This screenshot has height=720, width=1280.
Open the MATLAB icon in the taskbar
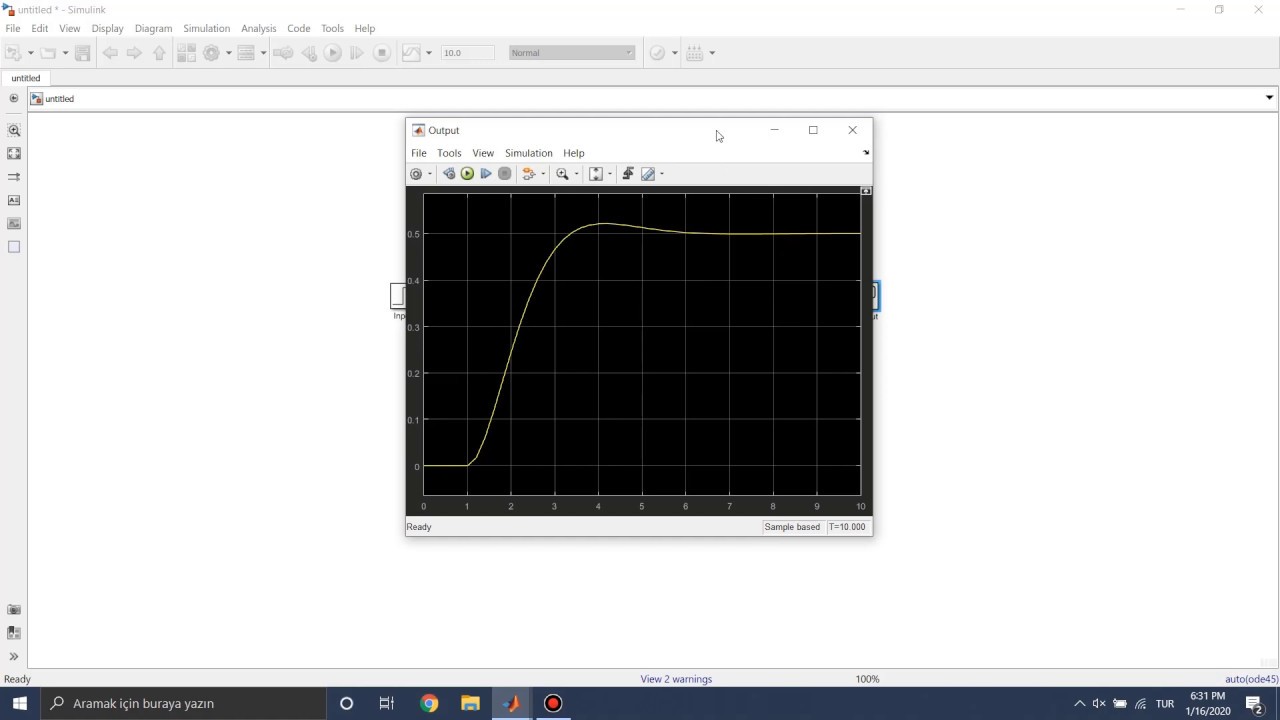coord(512,704)
